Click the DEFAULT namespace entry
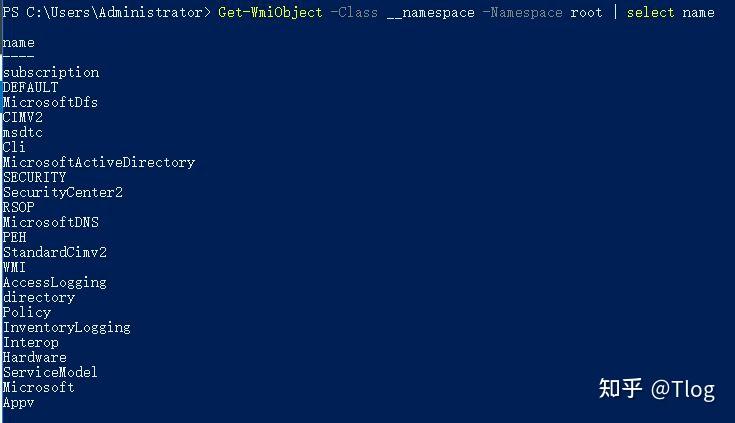The width and height of the screenshot is (735, 423). (x=31, y=87)
